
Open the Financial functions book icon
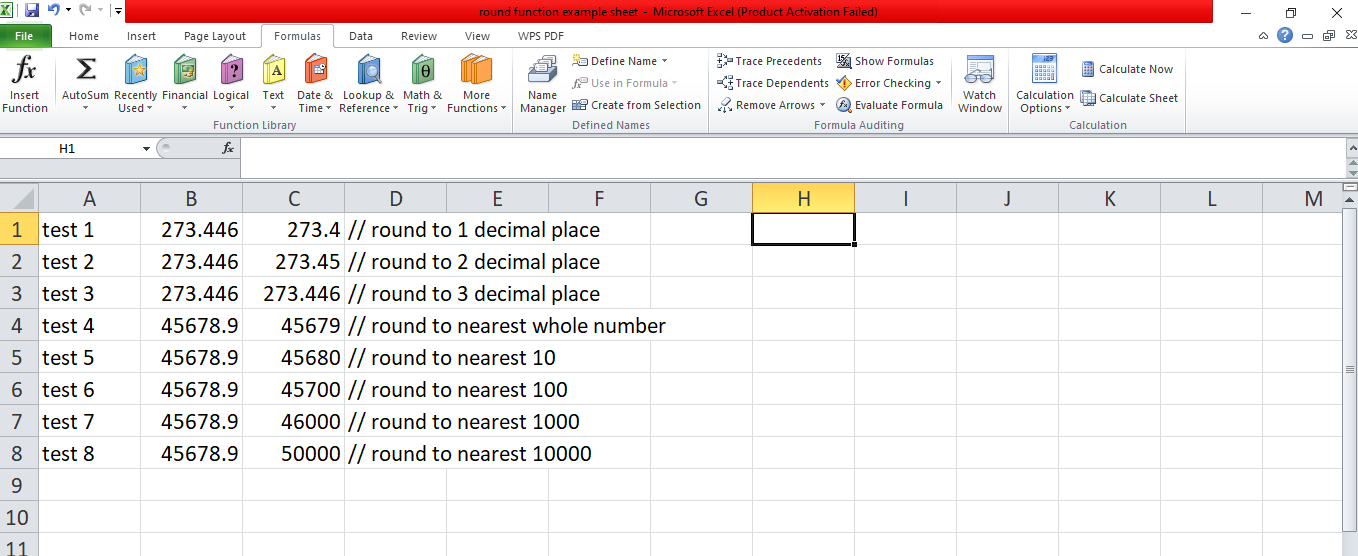(x=185, y=70)
